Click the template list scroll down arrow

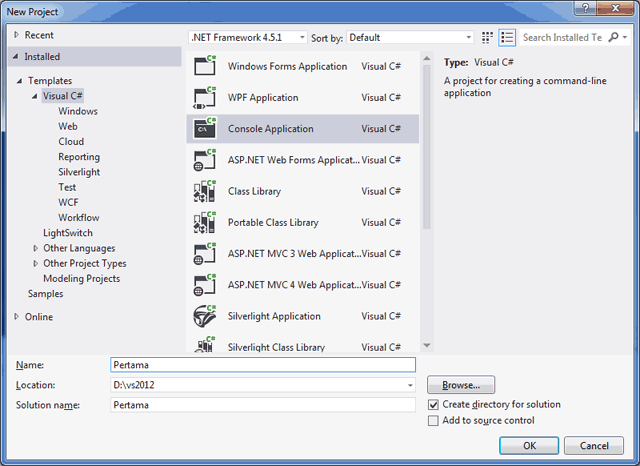click(427, 345)
